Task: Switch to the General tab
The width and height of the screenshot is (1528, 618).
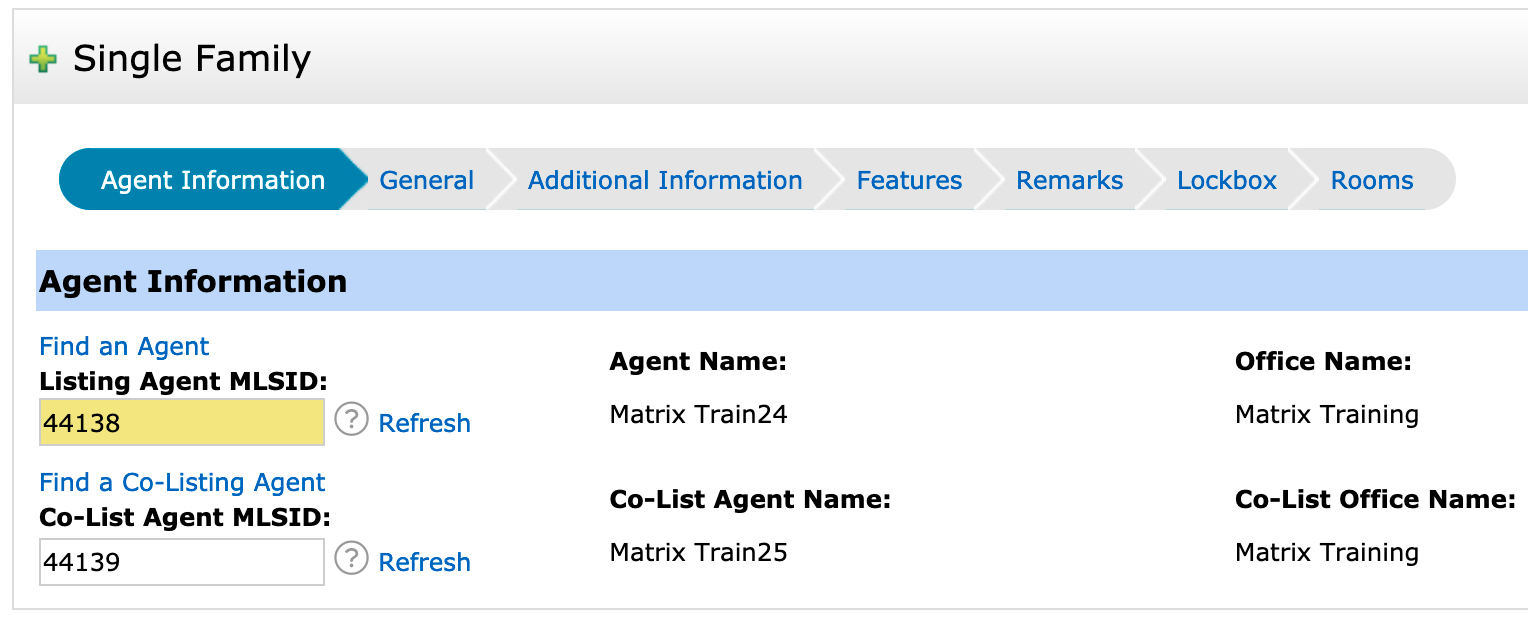Action: point(426,180)
